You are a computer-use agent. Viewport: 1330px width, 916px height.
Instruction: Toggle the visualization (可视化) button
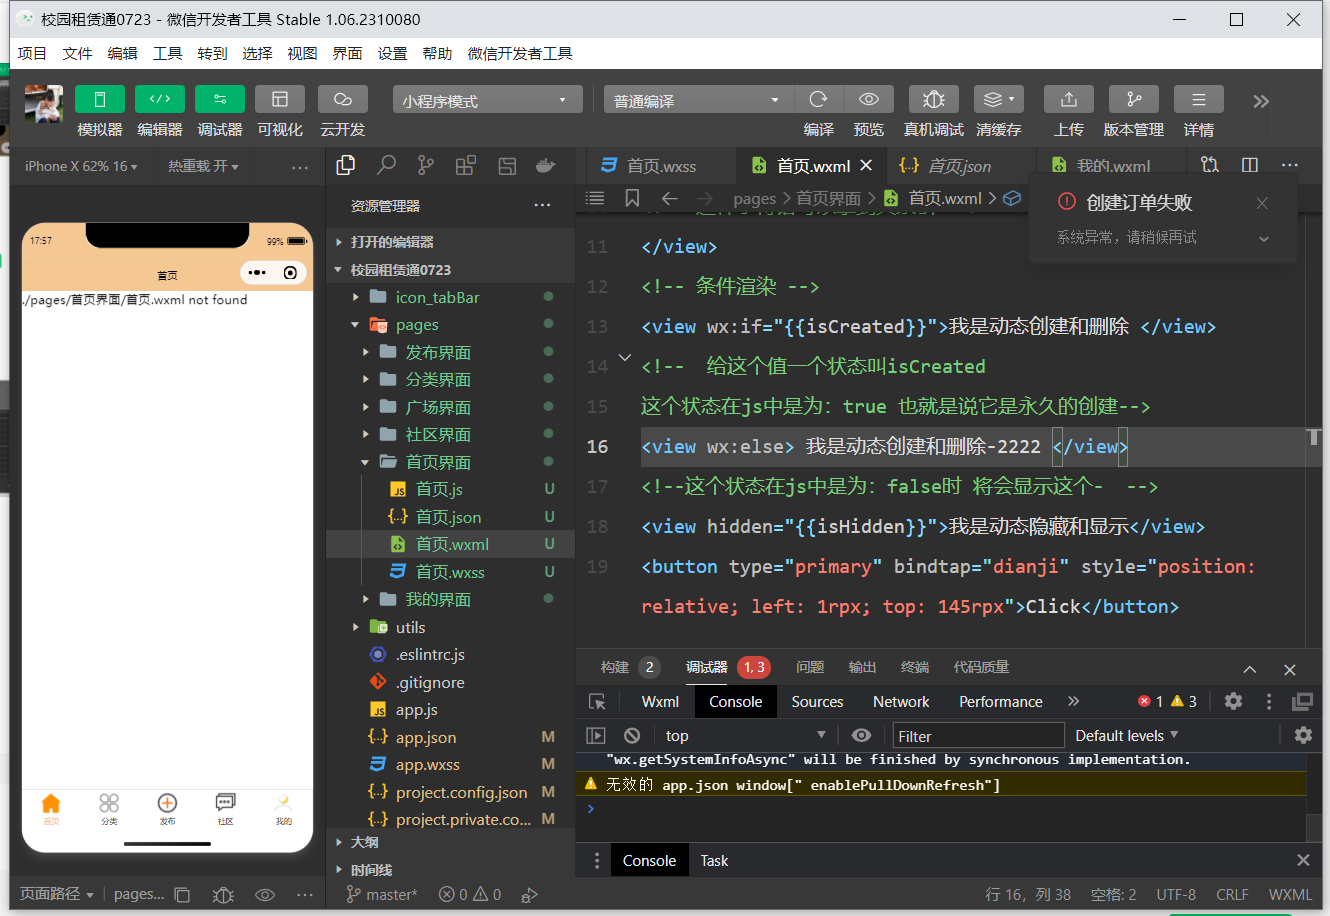(280, 99)
